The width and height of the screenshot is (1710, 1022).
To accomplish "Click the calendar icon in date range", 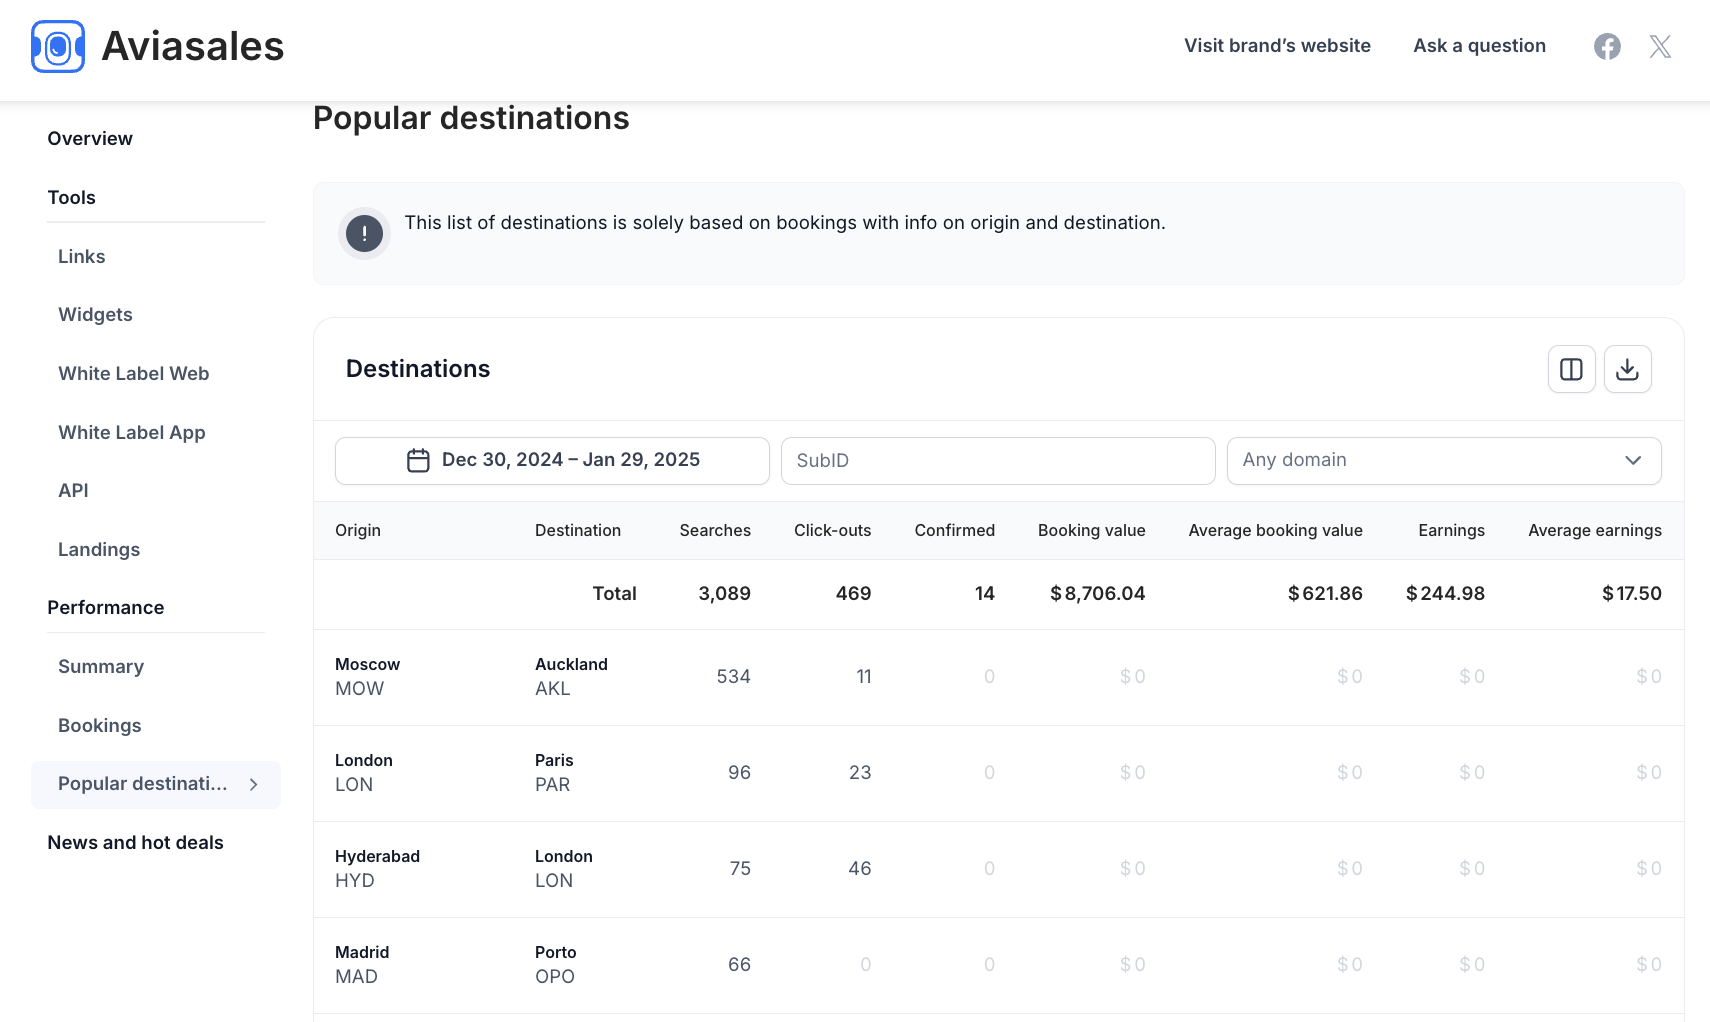I will [418, 460].
